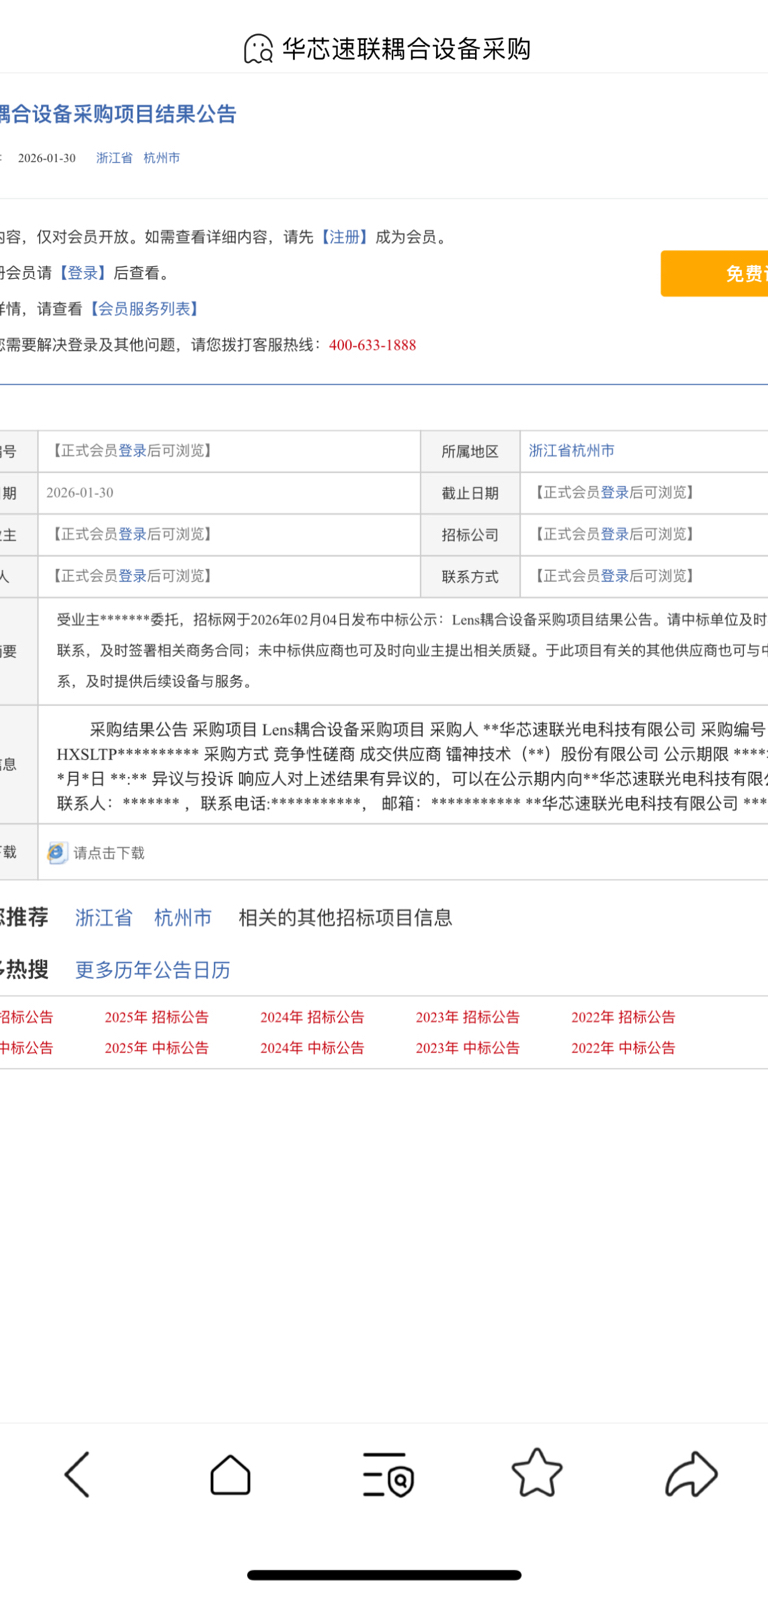Open the 【注册】 register link

click(344, 237)
